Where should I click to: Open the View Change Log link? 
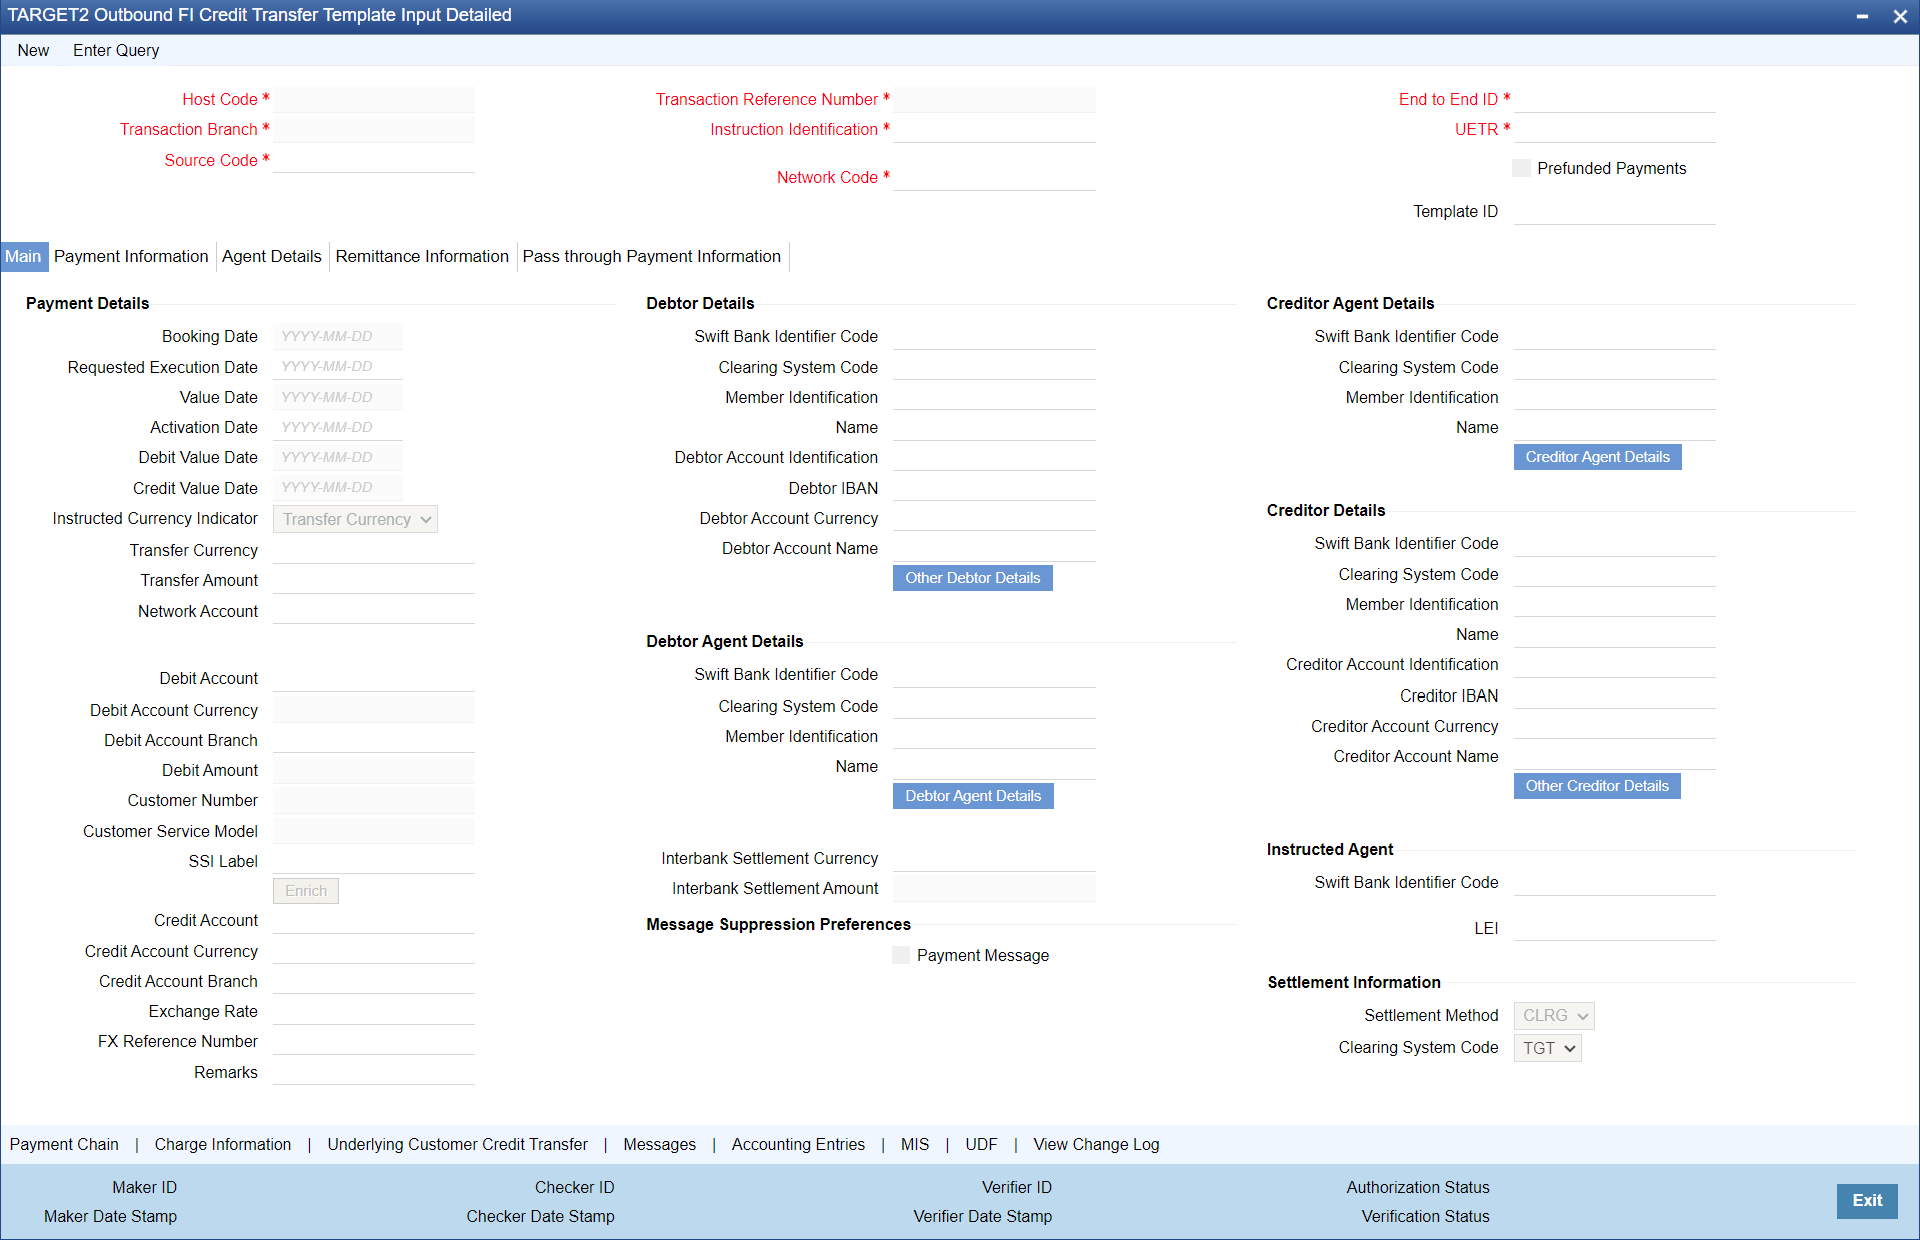point(1096,1144)
